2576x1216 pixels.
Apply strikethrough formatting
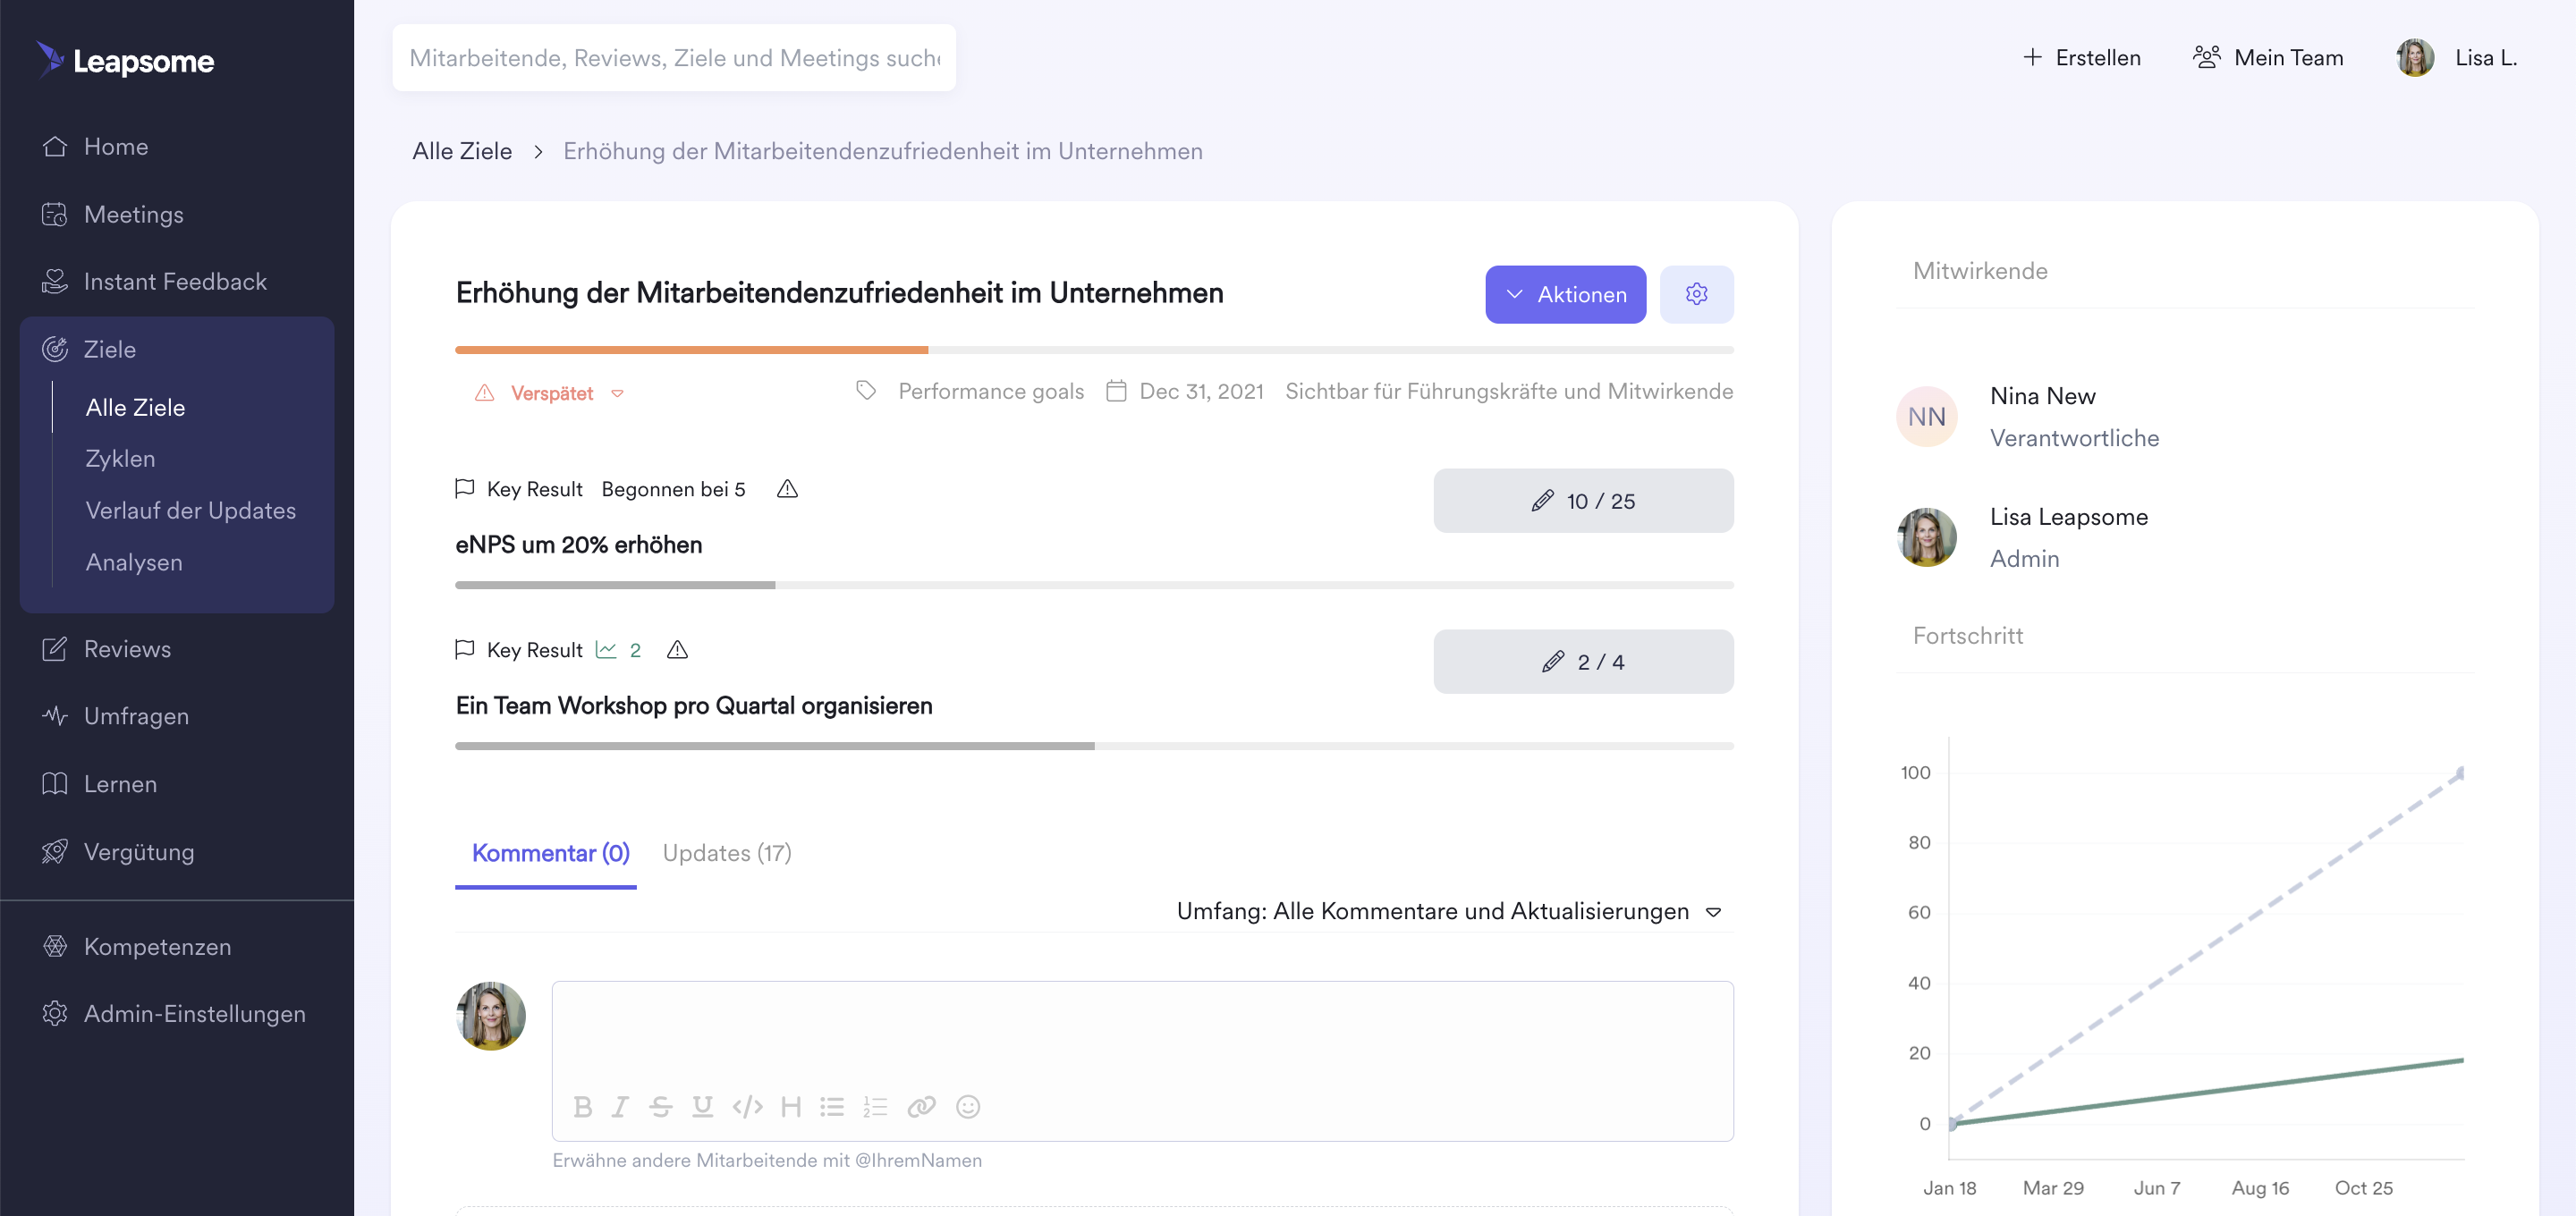click(660, 1106)
